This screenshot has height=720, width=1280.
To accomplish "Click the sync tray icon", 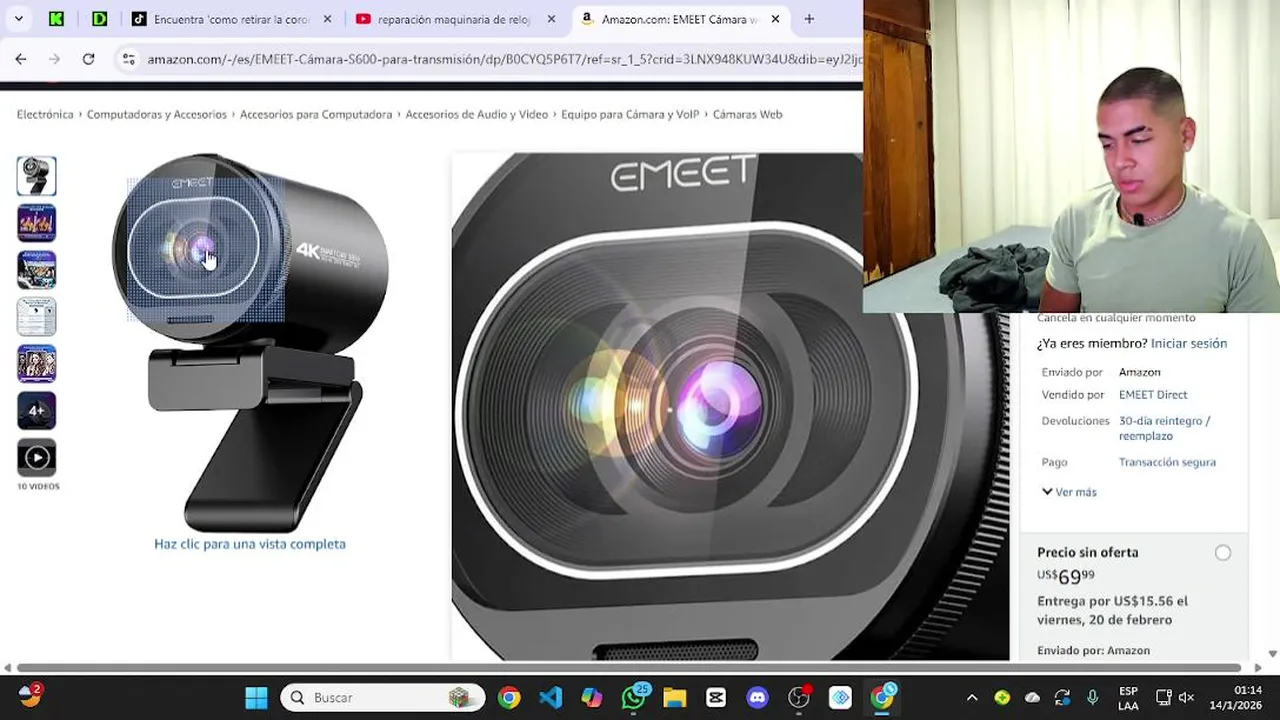I will pos(1062,697).
